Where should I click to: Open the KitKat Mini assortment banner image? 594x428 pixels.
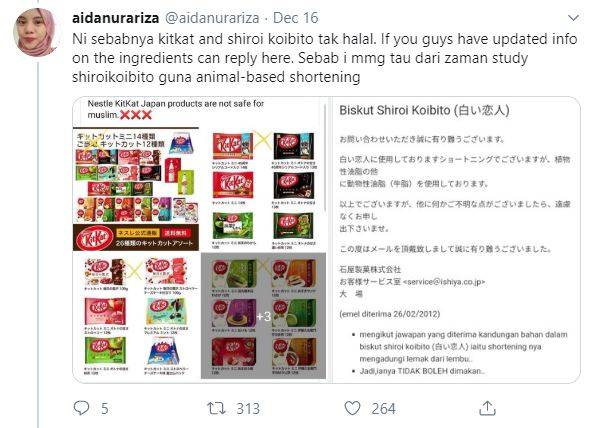point(136,189)
